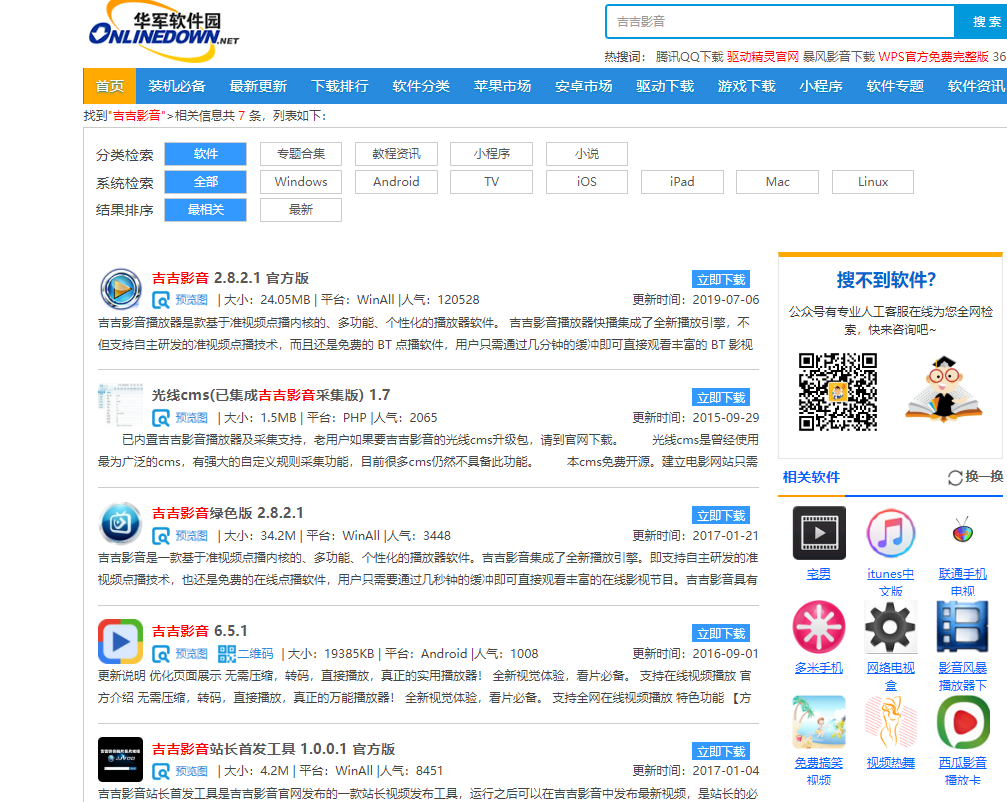The image size is (1007, 802).
Task: Open the 软件分类 nav tab
Action: (x=421, y=86)
